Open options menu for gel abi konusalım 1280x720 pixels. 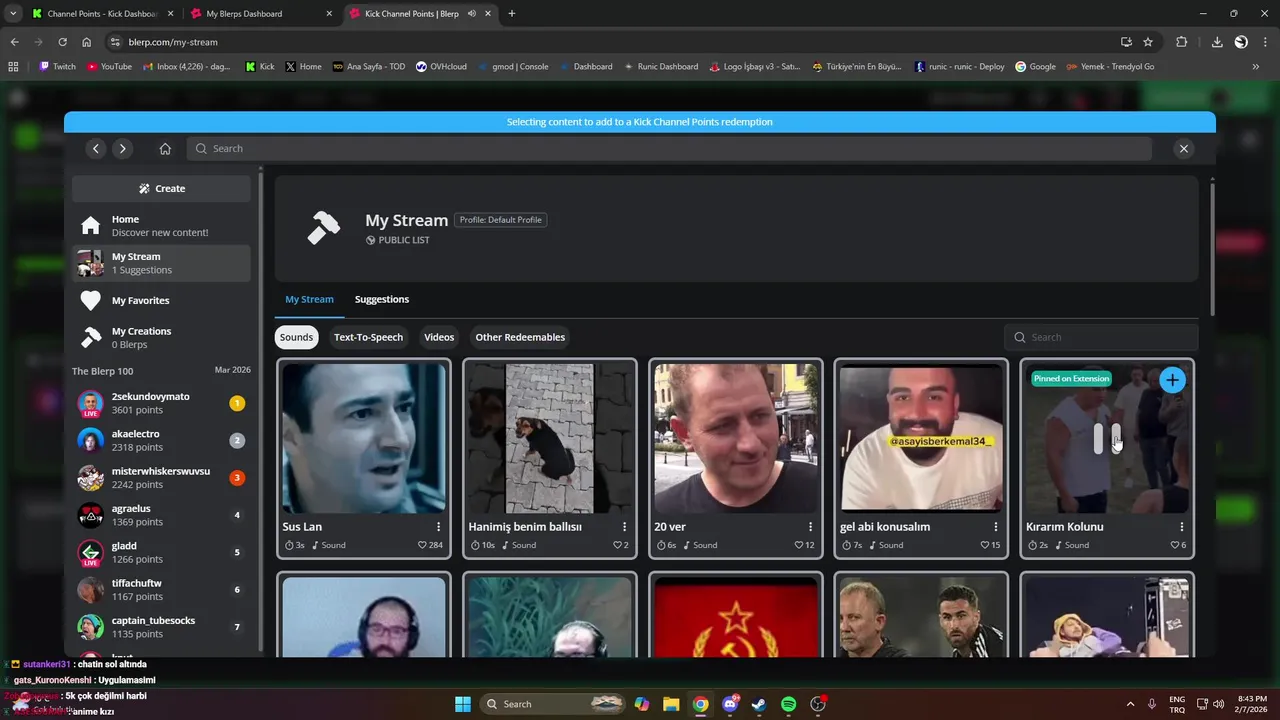point(996,527)
